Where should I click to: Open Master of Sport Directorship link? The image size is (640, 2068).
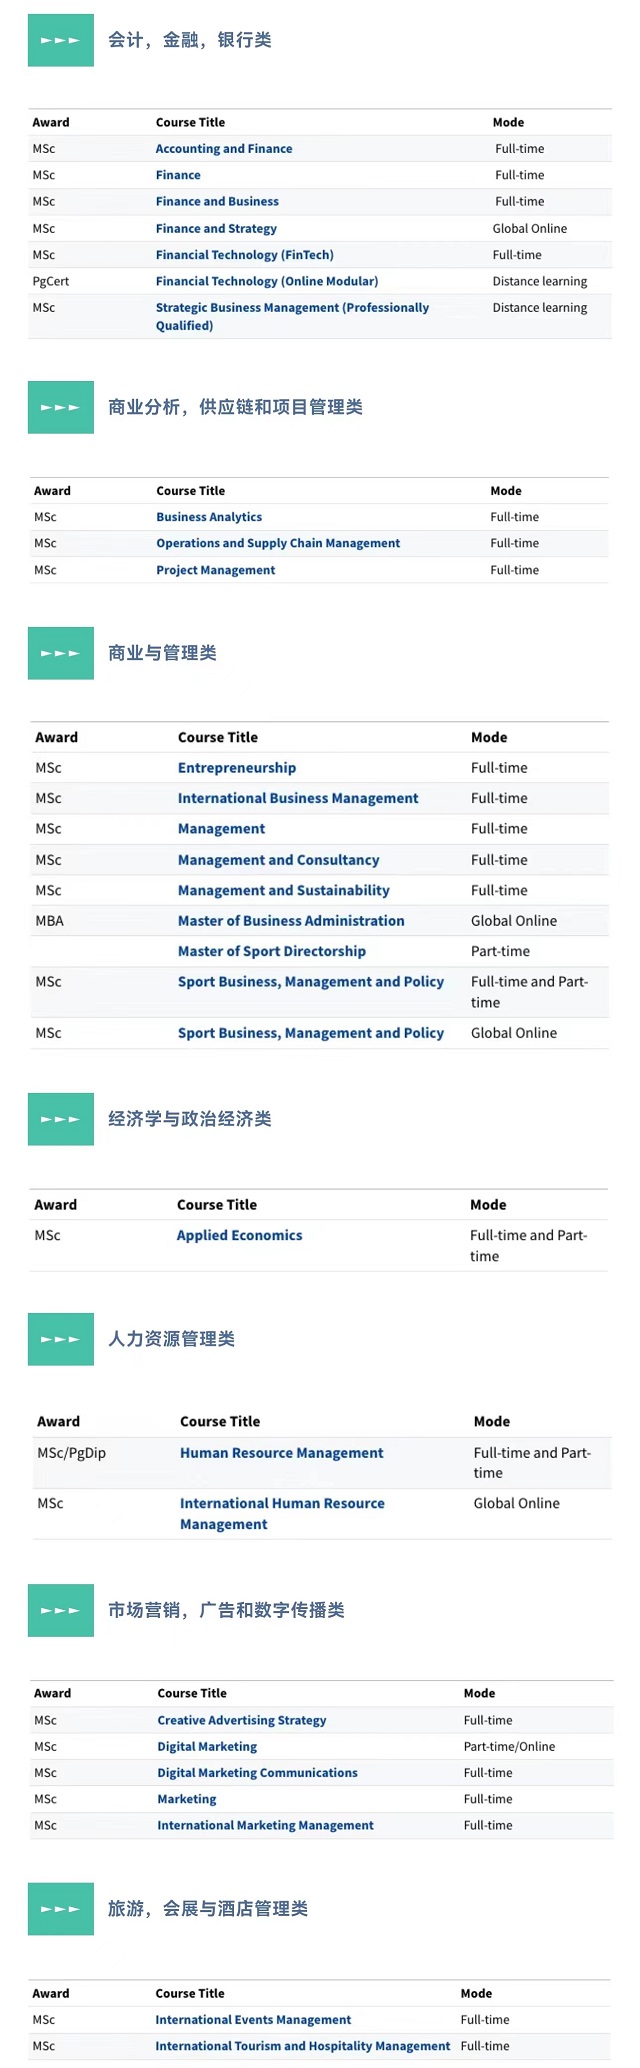pos(272,951)
